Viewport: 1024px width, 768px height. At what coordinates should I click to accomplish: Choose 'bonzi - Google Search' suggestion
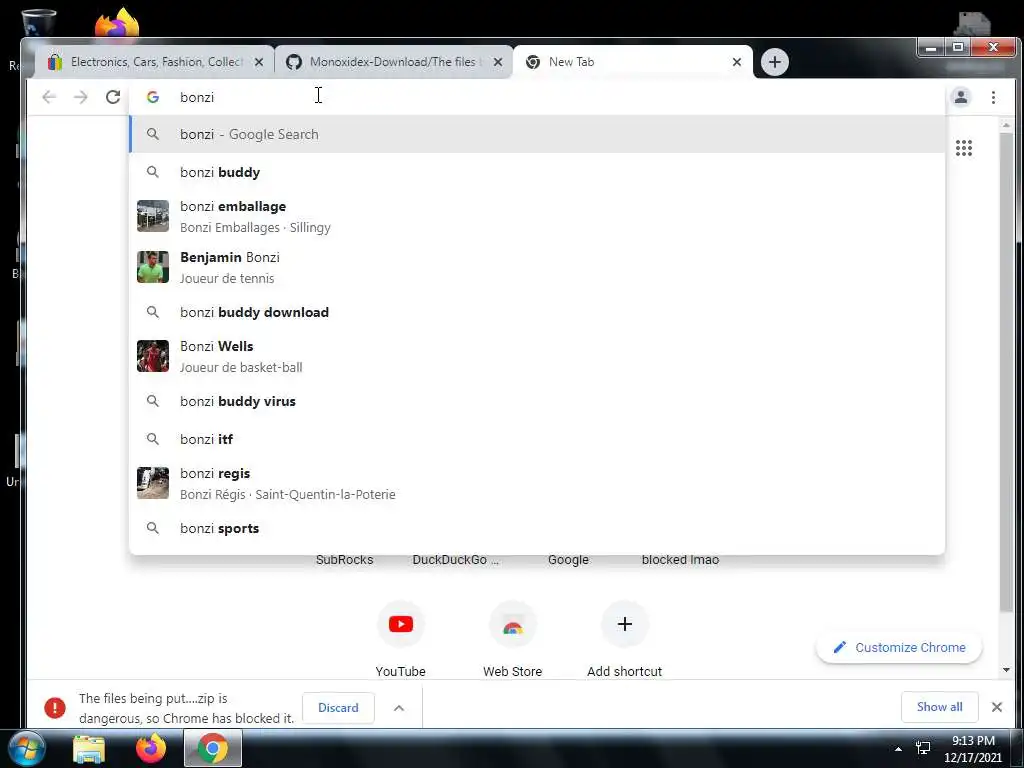tap(537, 134)
